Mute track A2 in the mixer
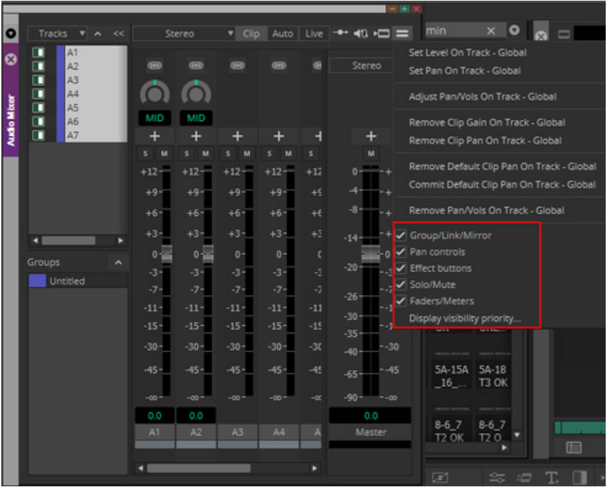Viewport: 607px width, 487px height. coord(206,154)
